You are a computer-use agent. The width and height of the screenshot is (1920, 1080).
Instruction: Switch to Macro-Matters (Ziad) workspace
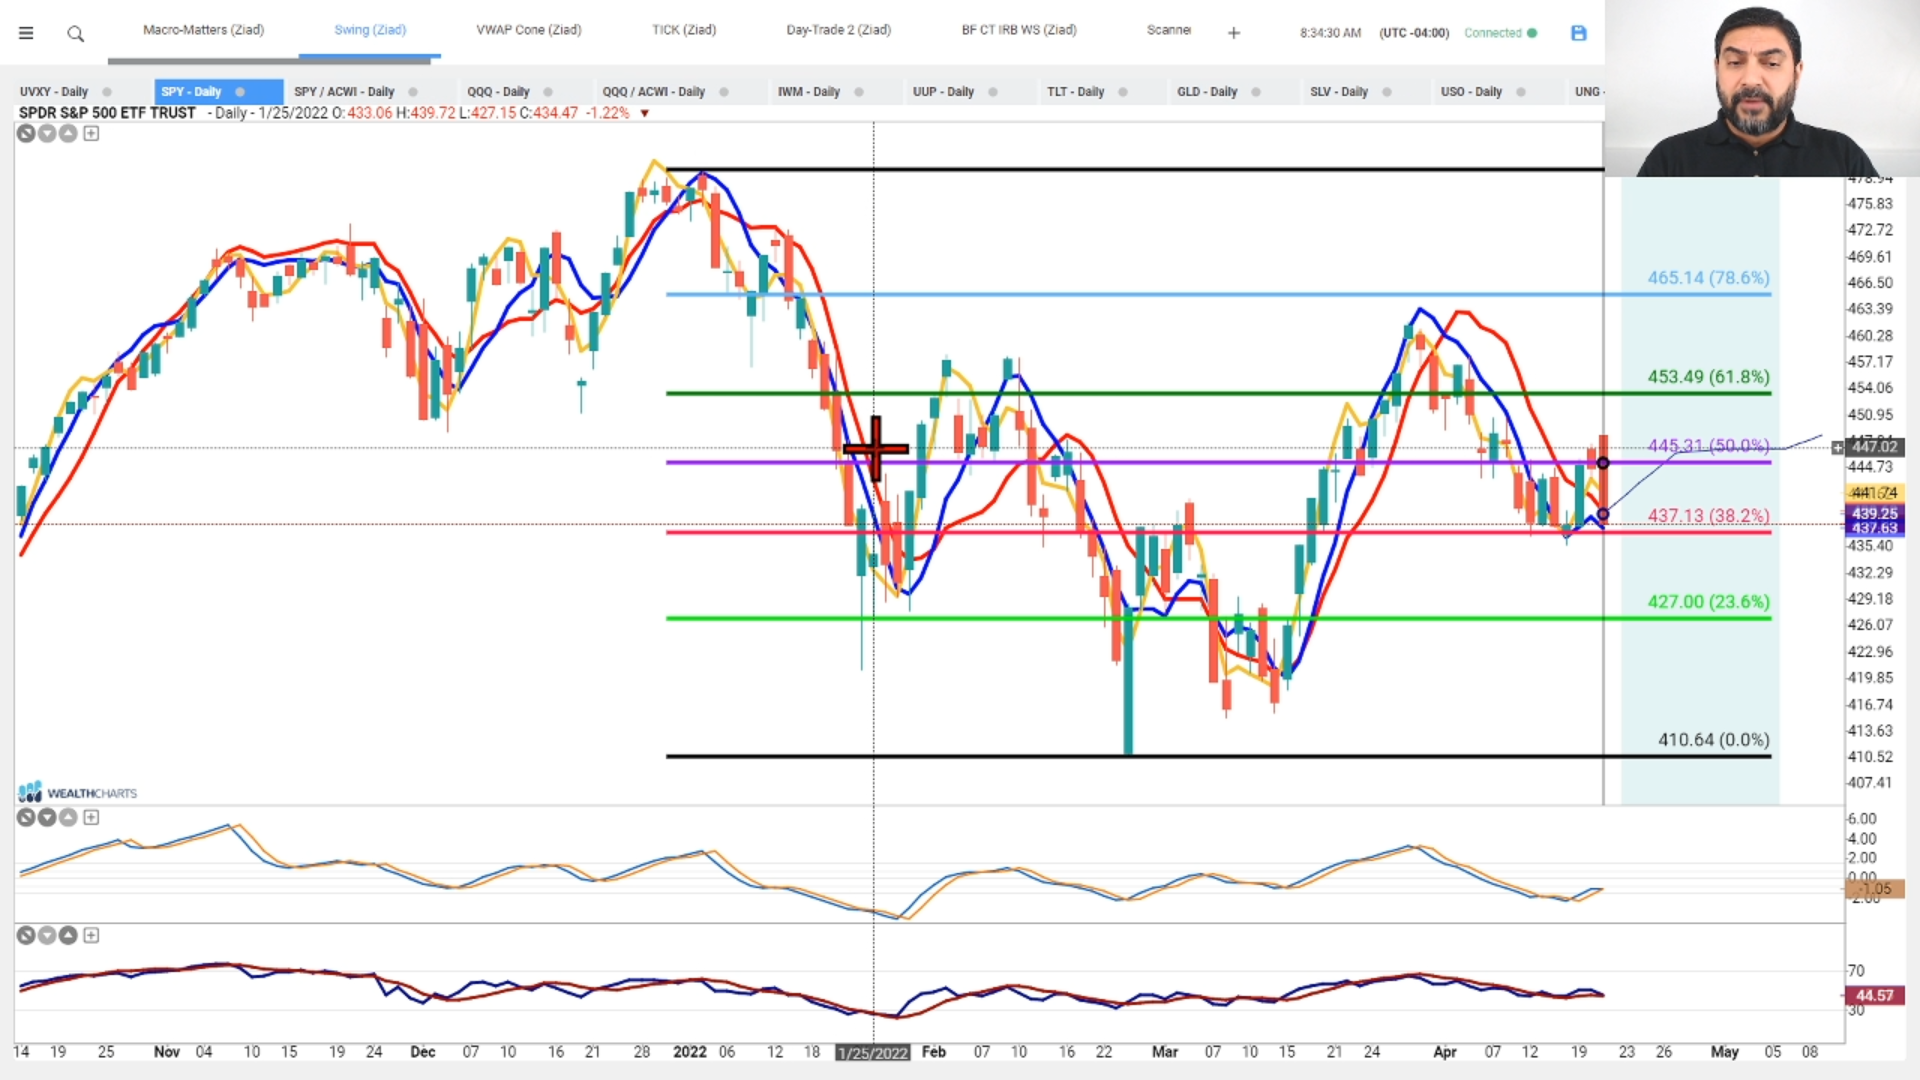coord(203,30)
